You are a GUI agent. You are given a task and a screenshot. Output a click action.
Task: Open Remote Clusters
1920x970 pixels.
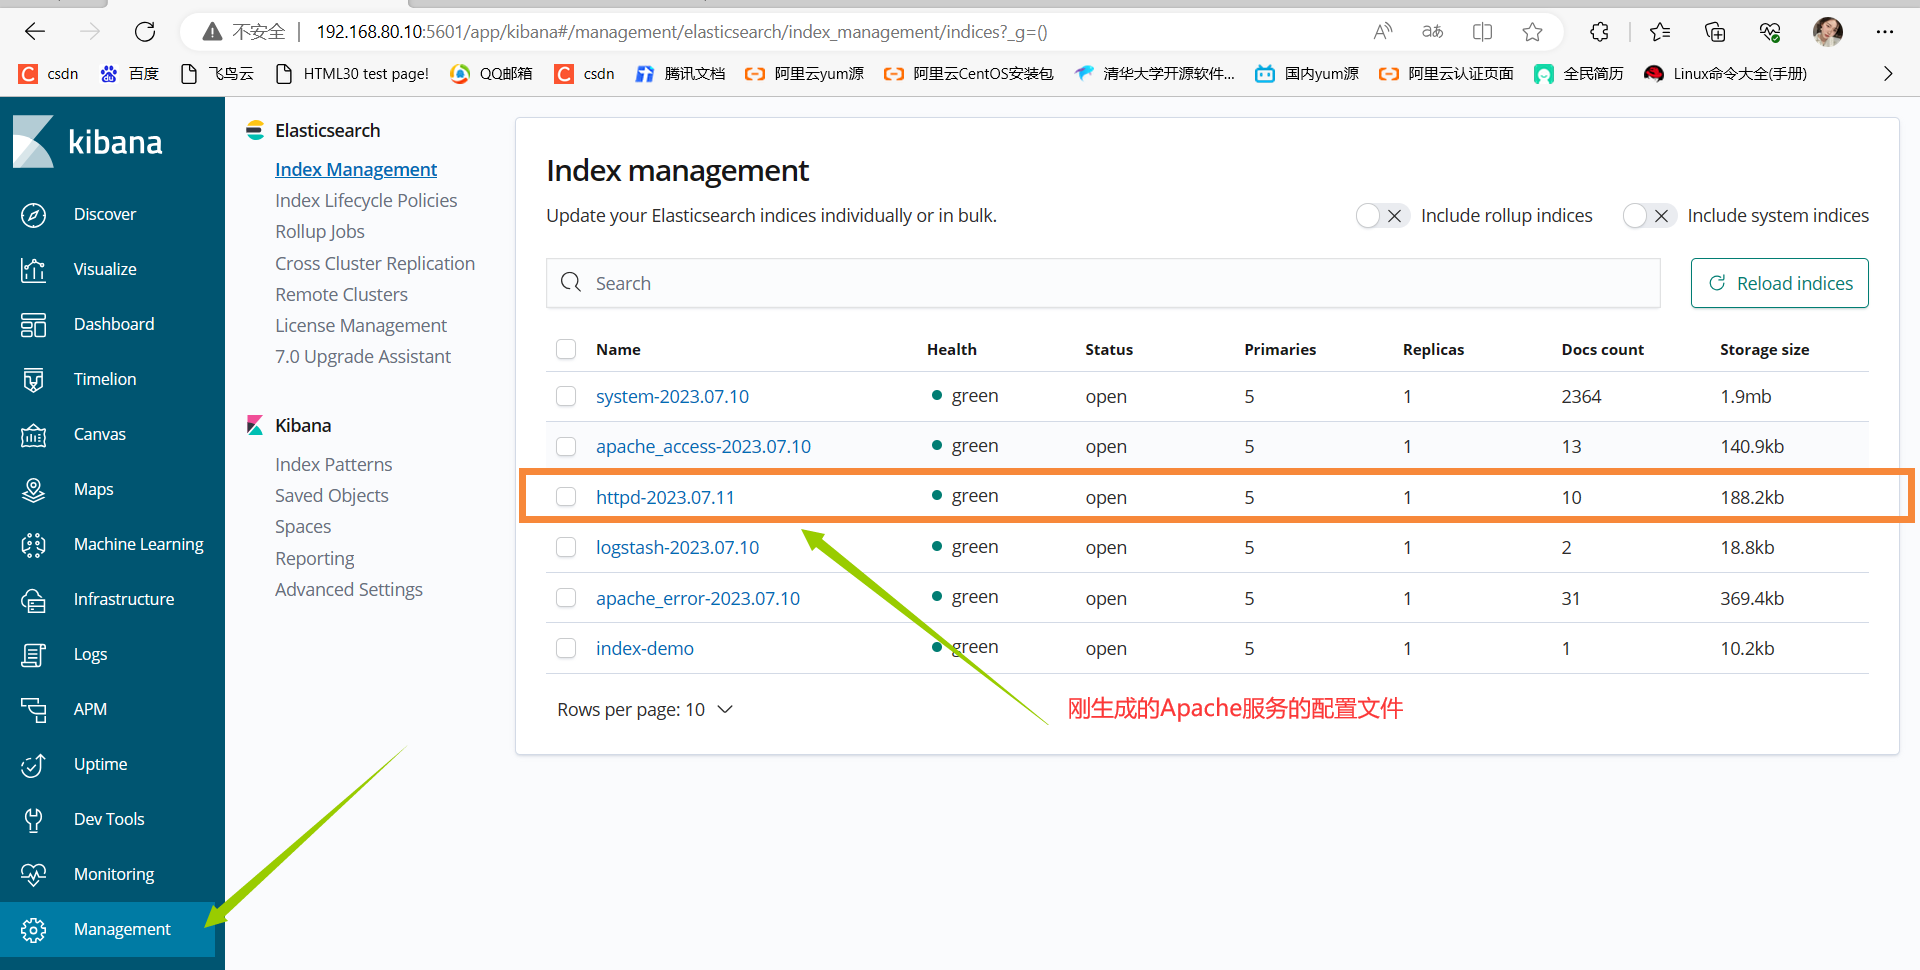(341, 294)
